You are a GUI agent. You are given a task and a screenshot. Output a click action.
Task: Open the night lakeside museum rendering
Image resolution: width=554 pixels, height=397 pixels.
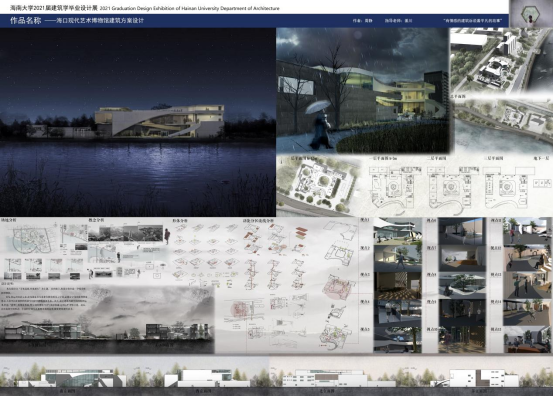click(x=138, y=122)
